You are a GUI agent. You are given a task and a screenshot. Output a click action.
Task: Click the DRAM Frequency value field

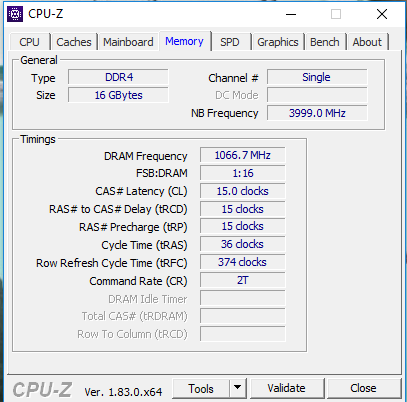coord(243,155)
